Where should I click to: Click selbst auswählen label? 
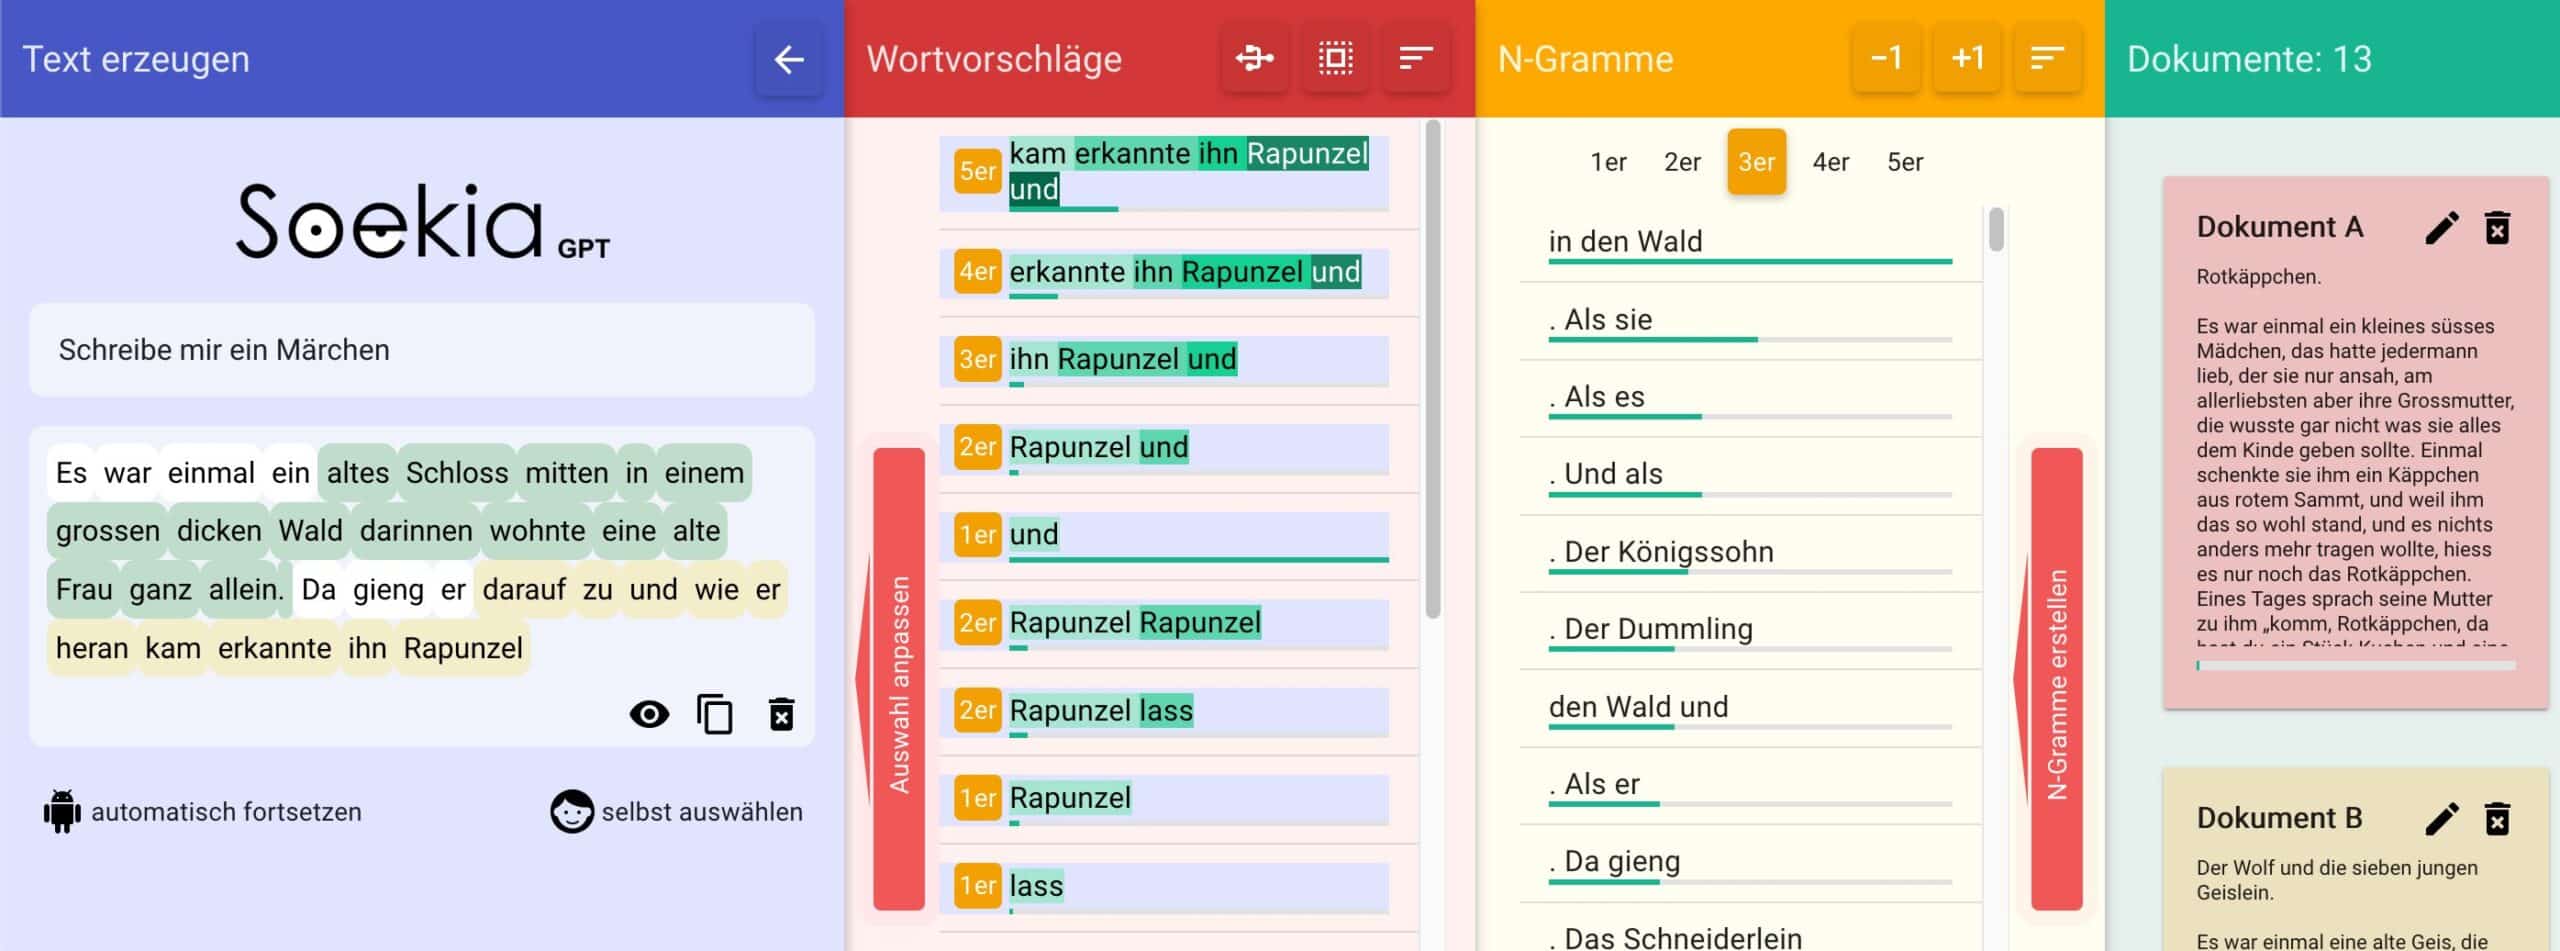702,811
